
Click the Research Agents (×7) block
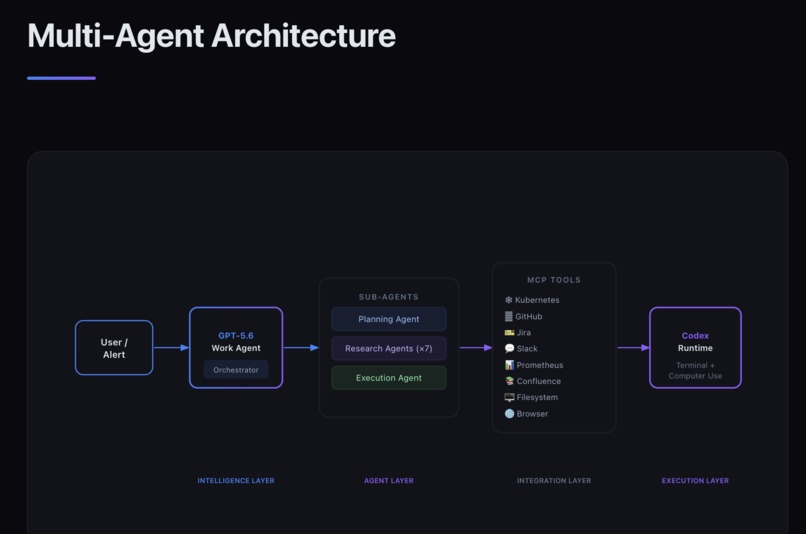(x=389, y=348)
